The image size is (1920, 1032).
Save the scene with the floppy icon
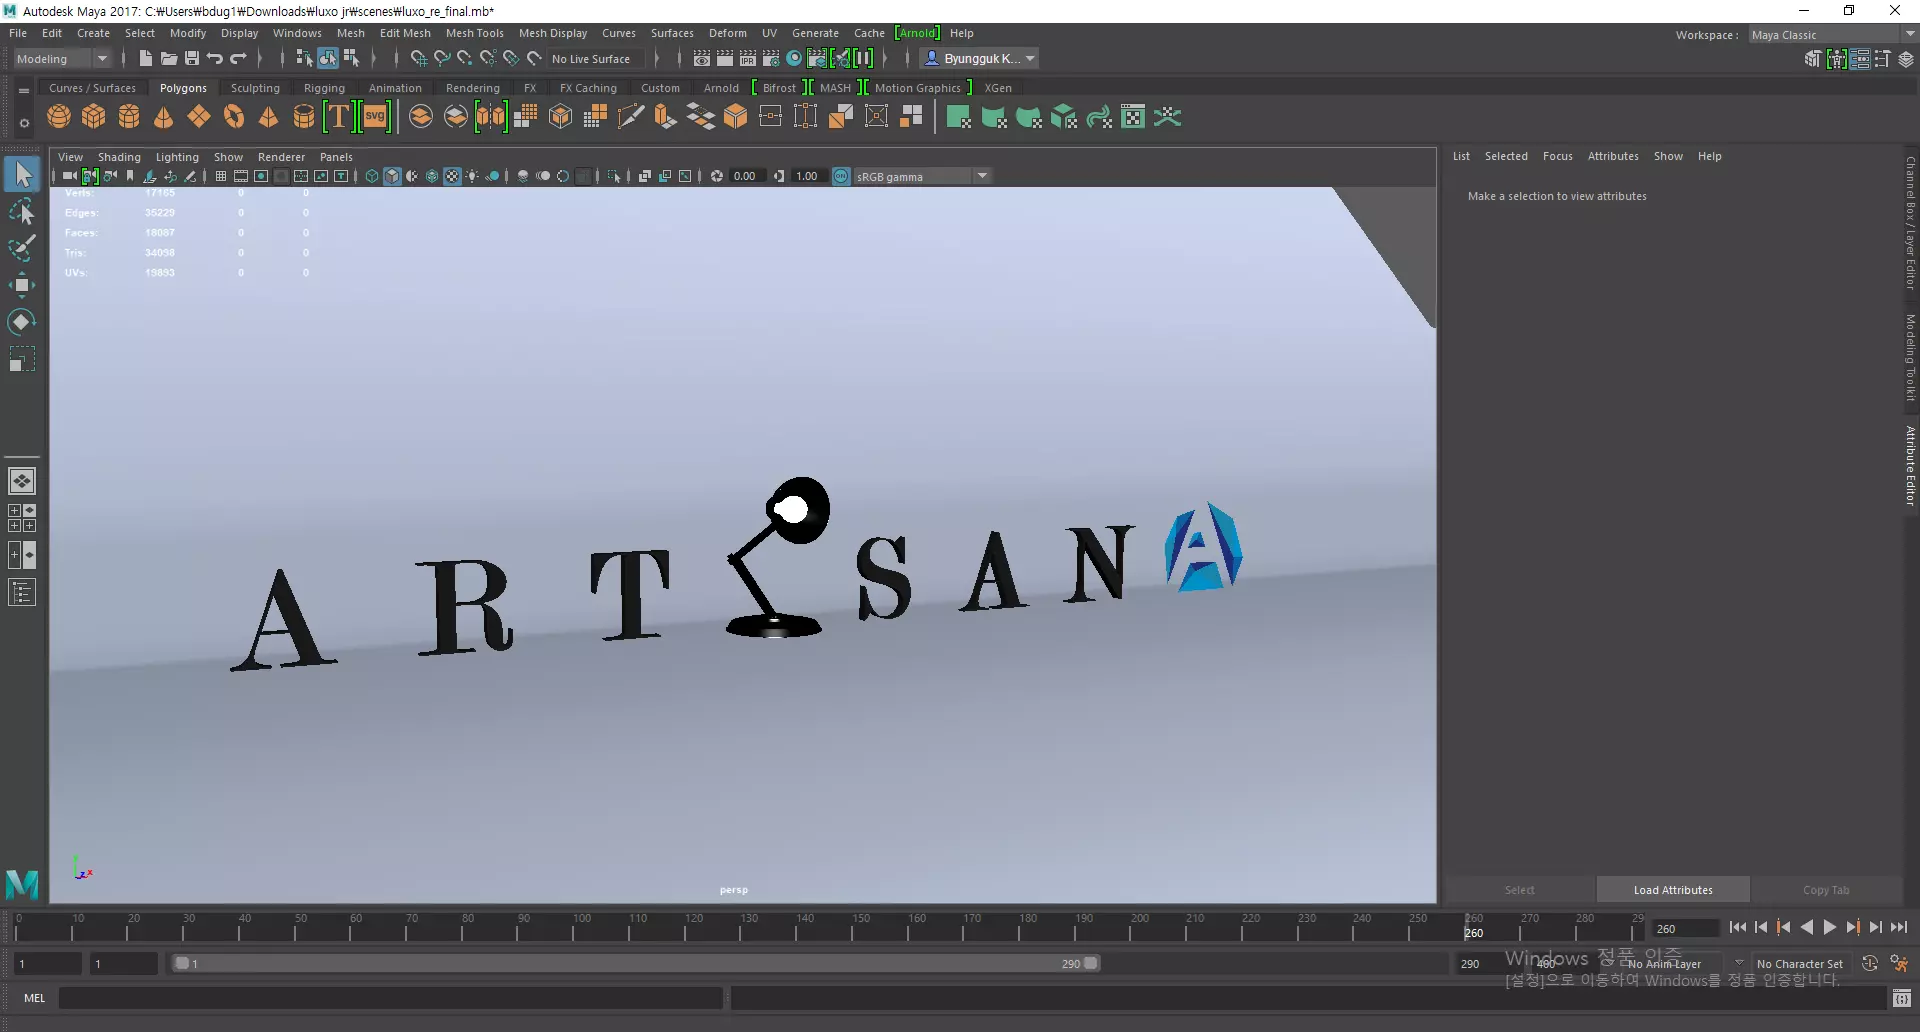(x=192, y=58)
